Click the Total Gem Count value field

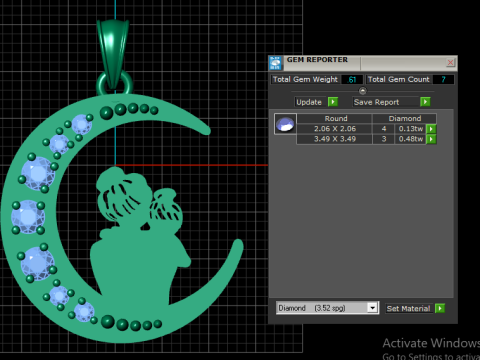[x=443, y=79]
